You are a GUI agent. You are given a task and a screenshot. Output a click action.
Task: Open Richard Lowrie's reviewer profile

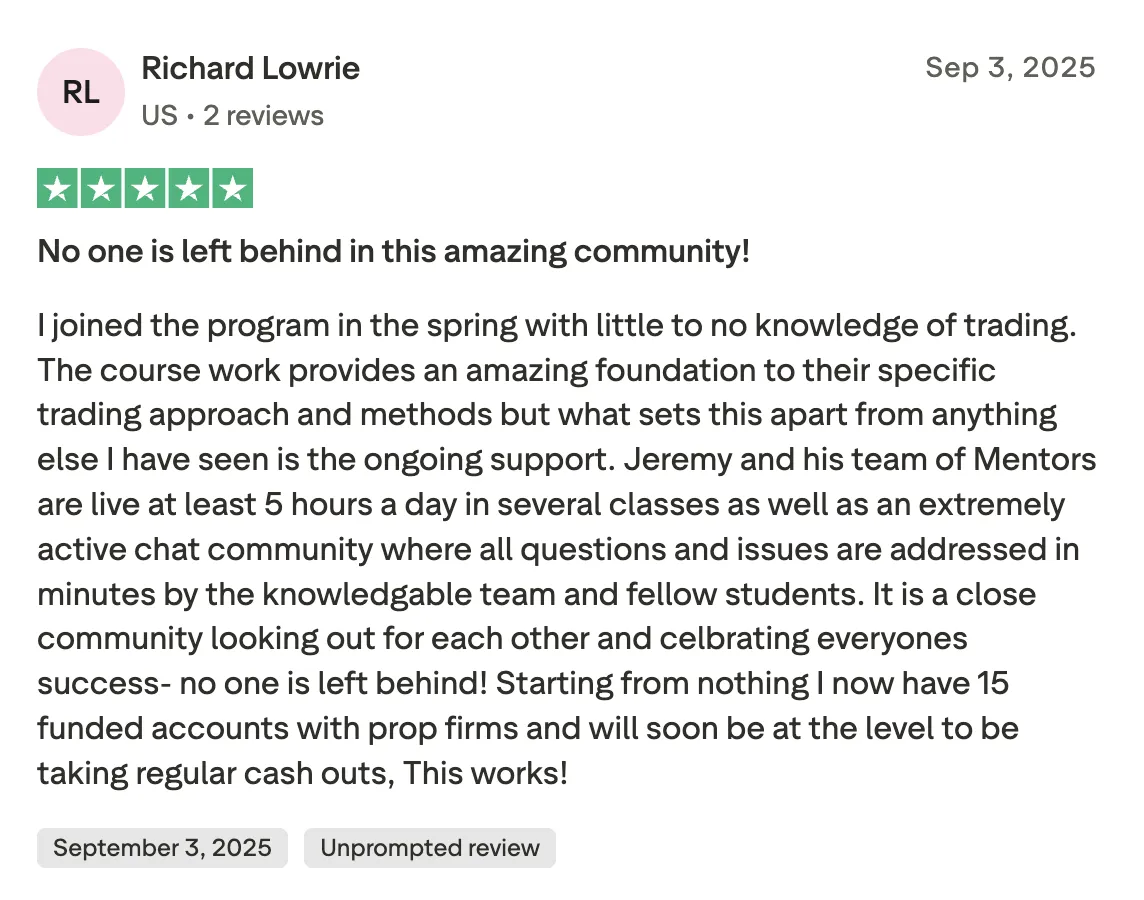click(250, 68)
